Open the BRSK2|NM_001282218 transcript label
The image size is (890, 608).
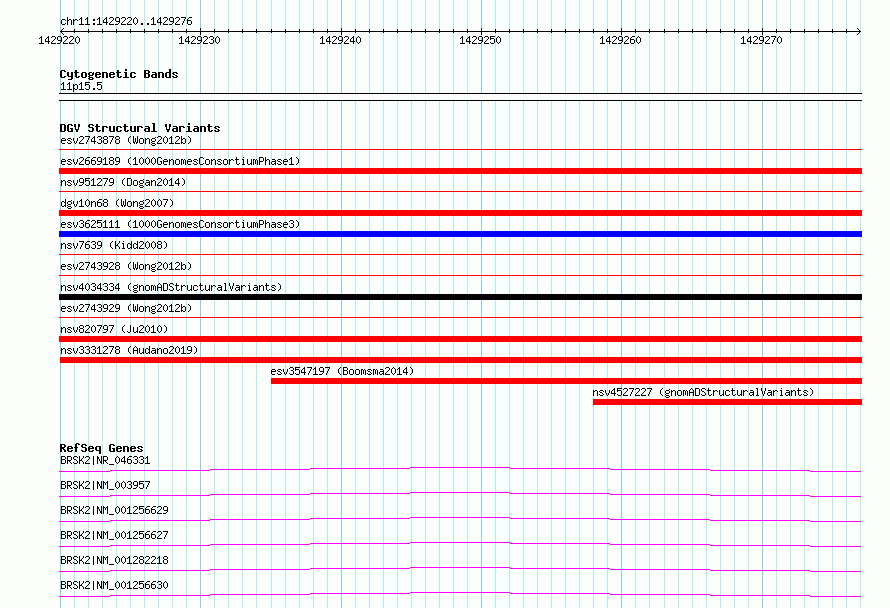click(114, 560)
